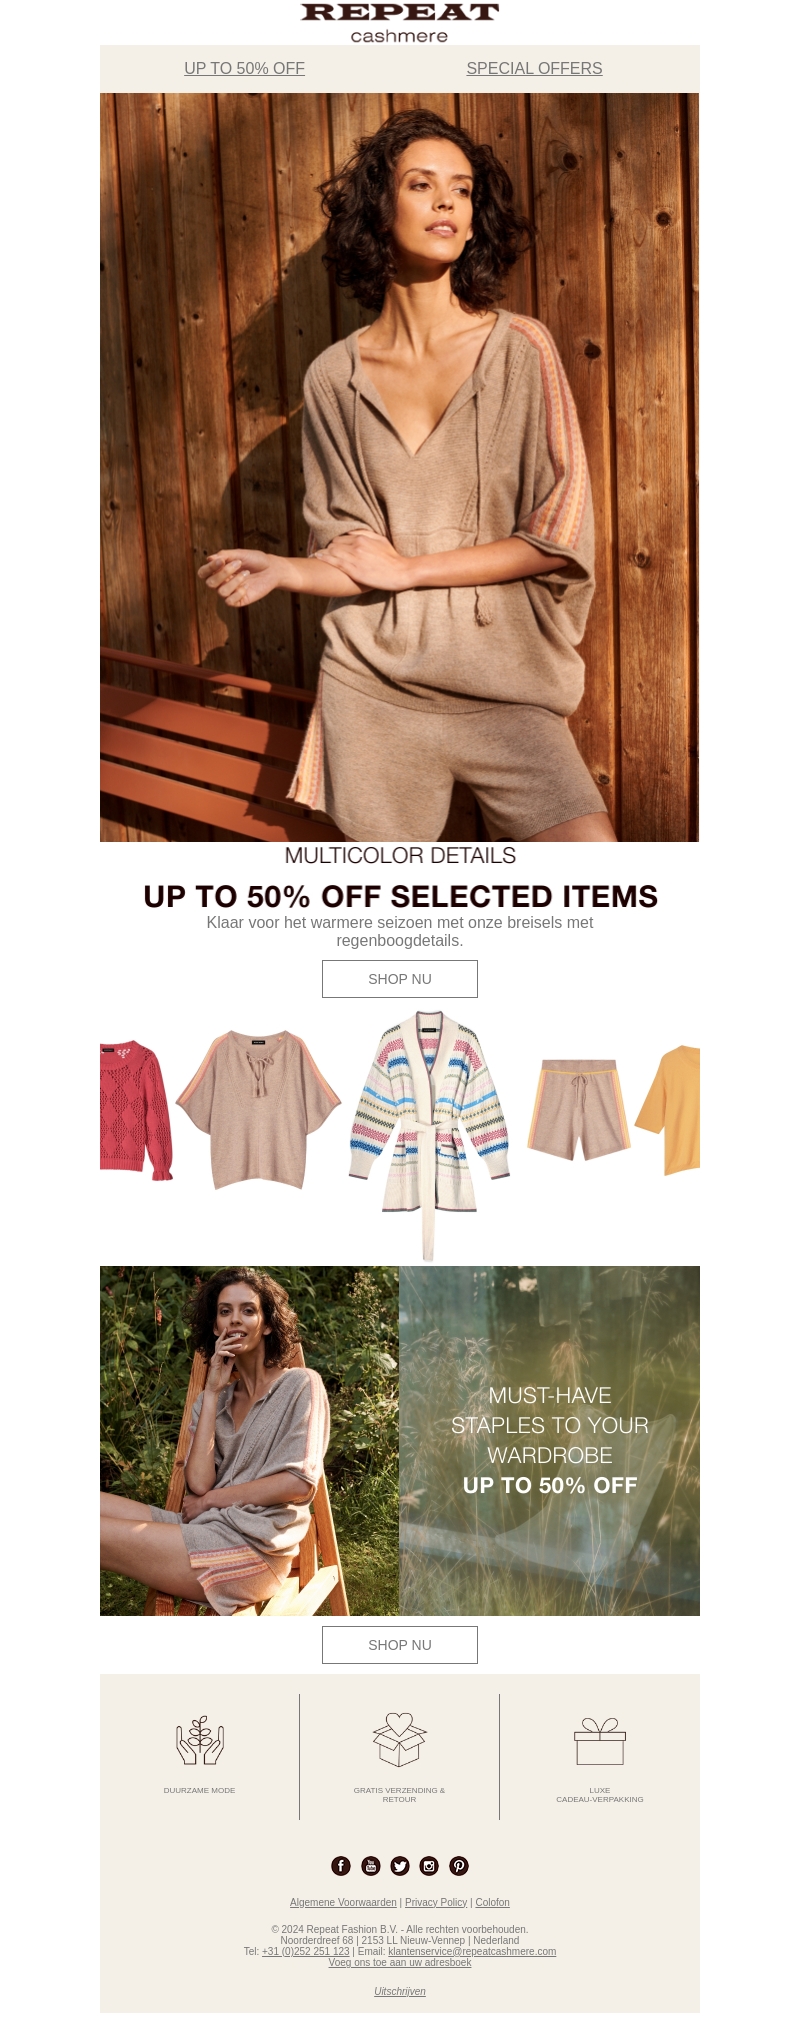Open the UP TO 50% OFF menu link
Image resolution: width=800 pixels, height=2017 pixels.
coord(244,68)
